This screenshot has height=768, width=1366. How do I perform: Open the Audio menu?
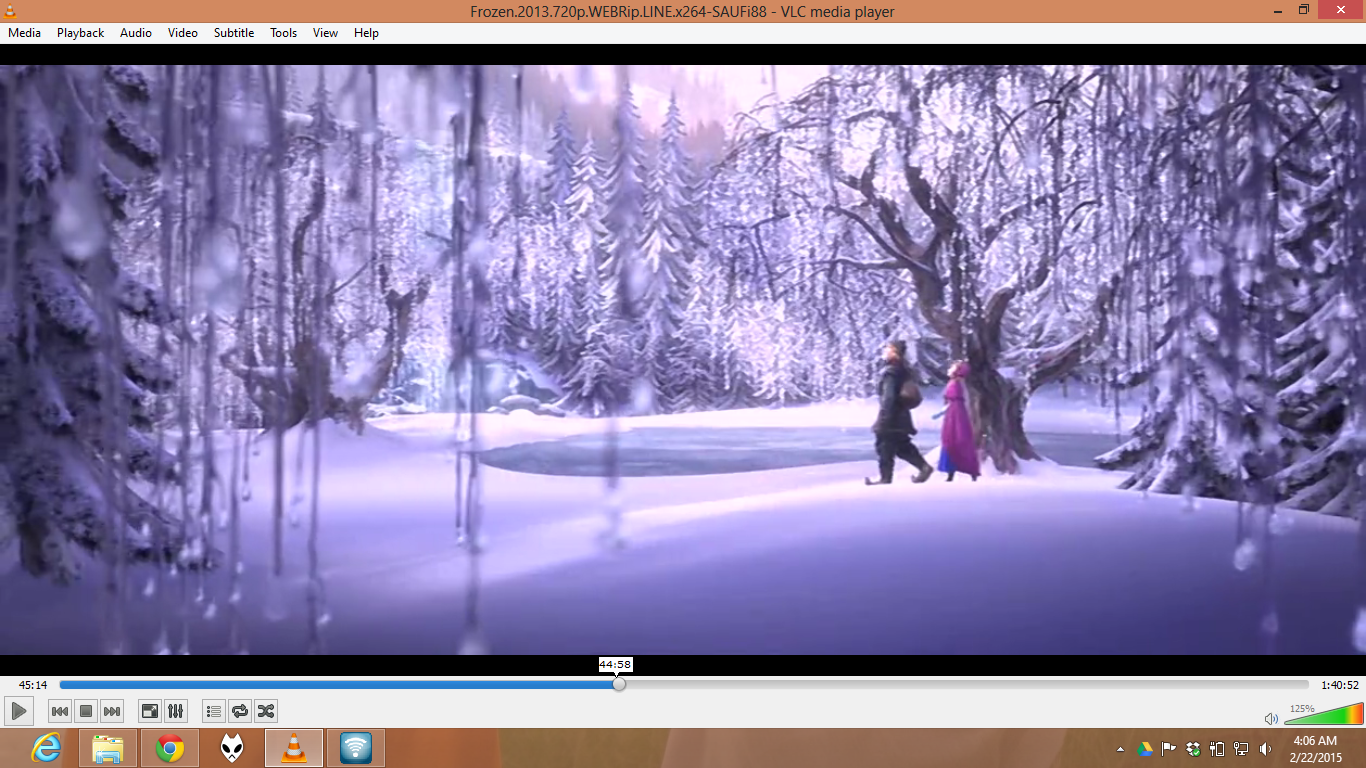tap(136, 33)
